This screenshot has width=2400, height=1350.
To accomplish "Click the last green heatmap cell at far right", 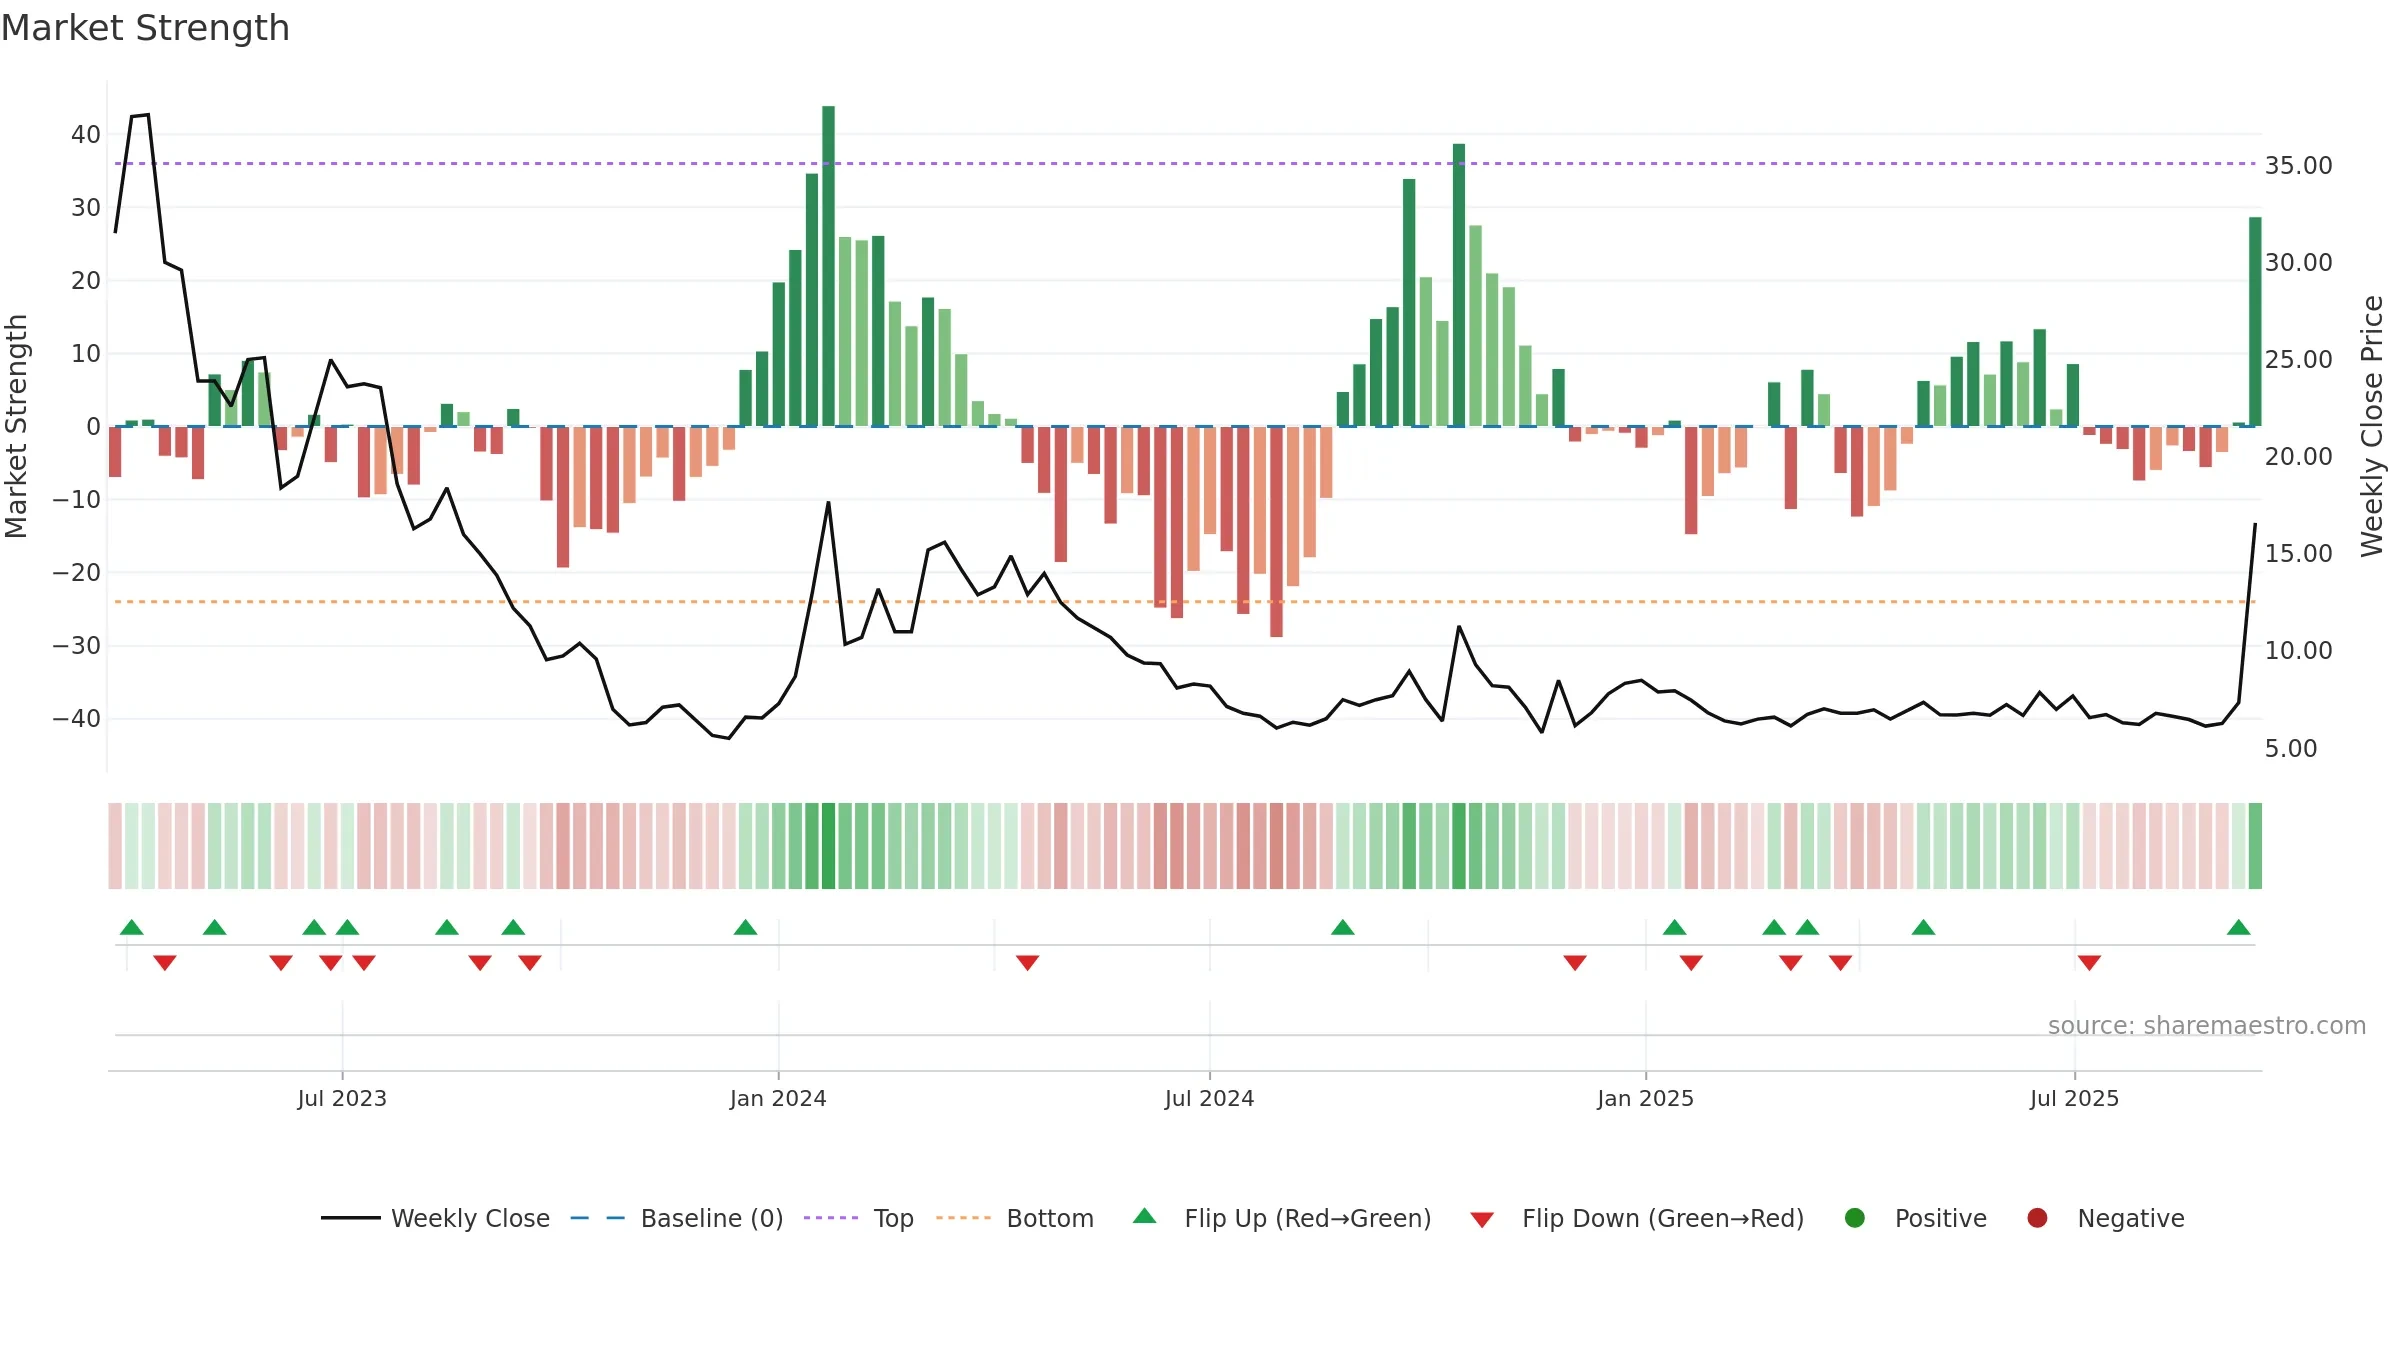I will (x=2255, y=846).
